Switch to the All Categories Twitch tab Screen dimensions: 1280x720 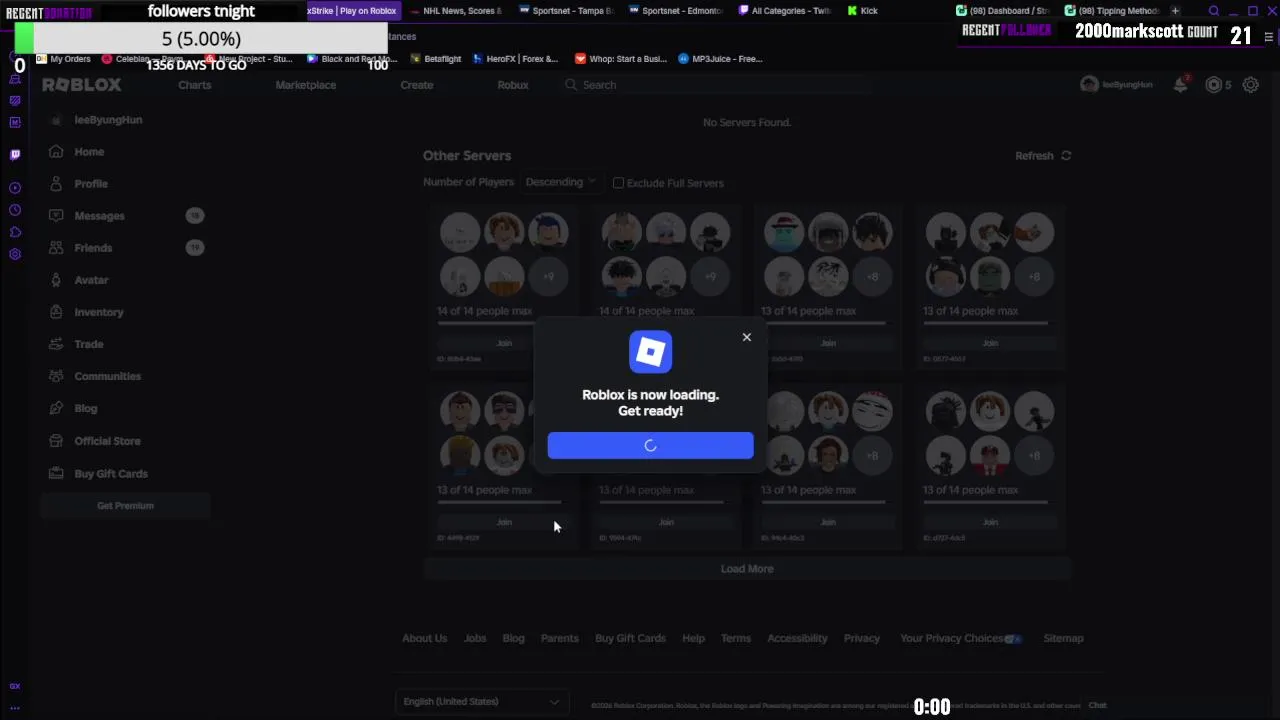[785, 11]
